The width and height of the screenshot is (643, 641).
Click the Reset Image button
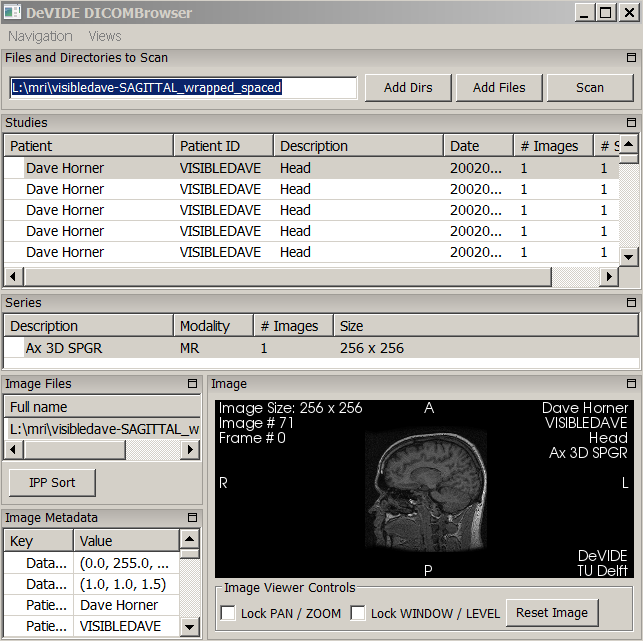pyautogui.click(x=552, y=613)
